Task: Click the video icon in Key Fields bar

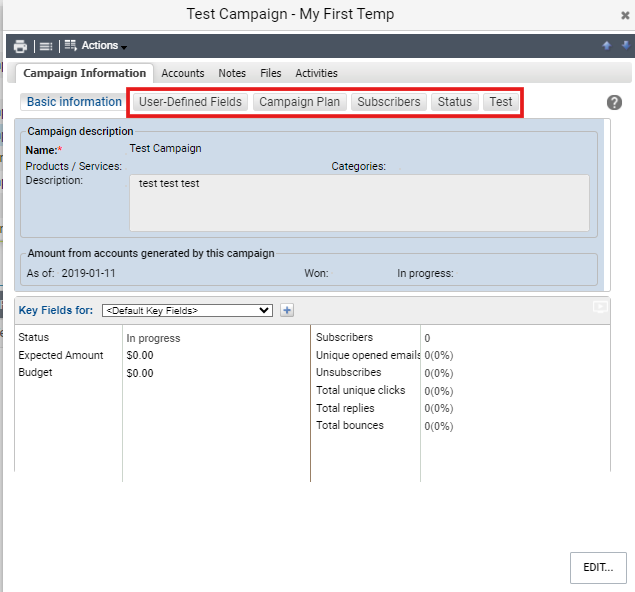Action: point(600,307)
